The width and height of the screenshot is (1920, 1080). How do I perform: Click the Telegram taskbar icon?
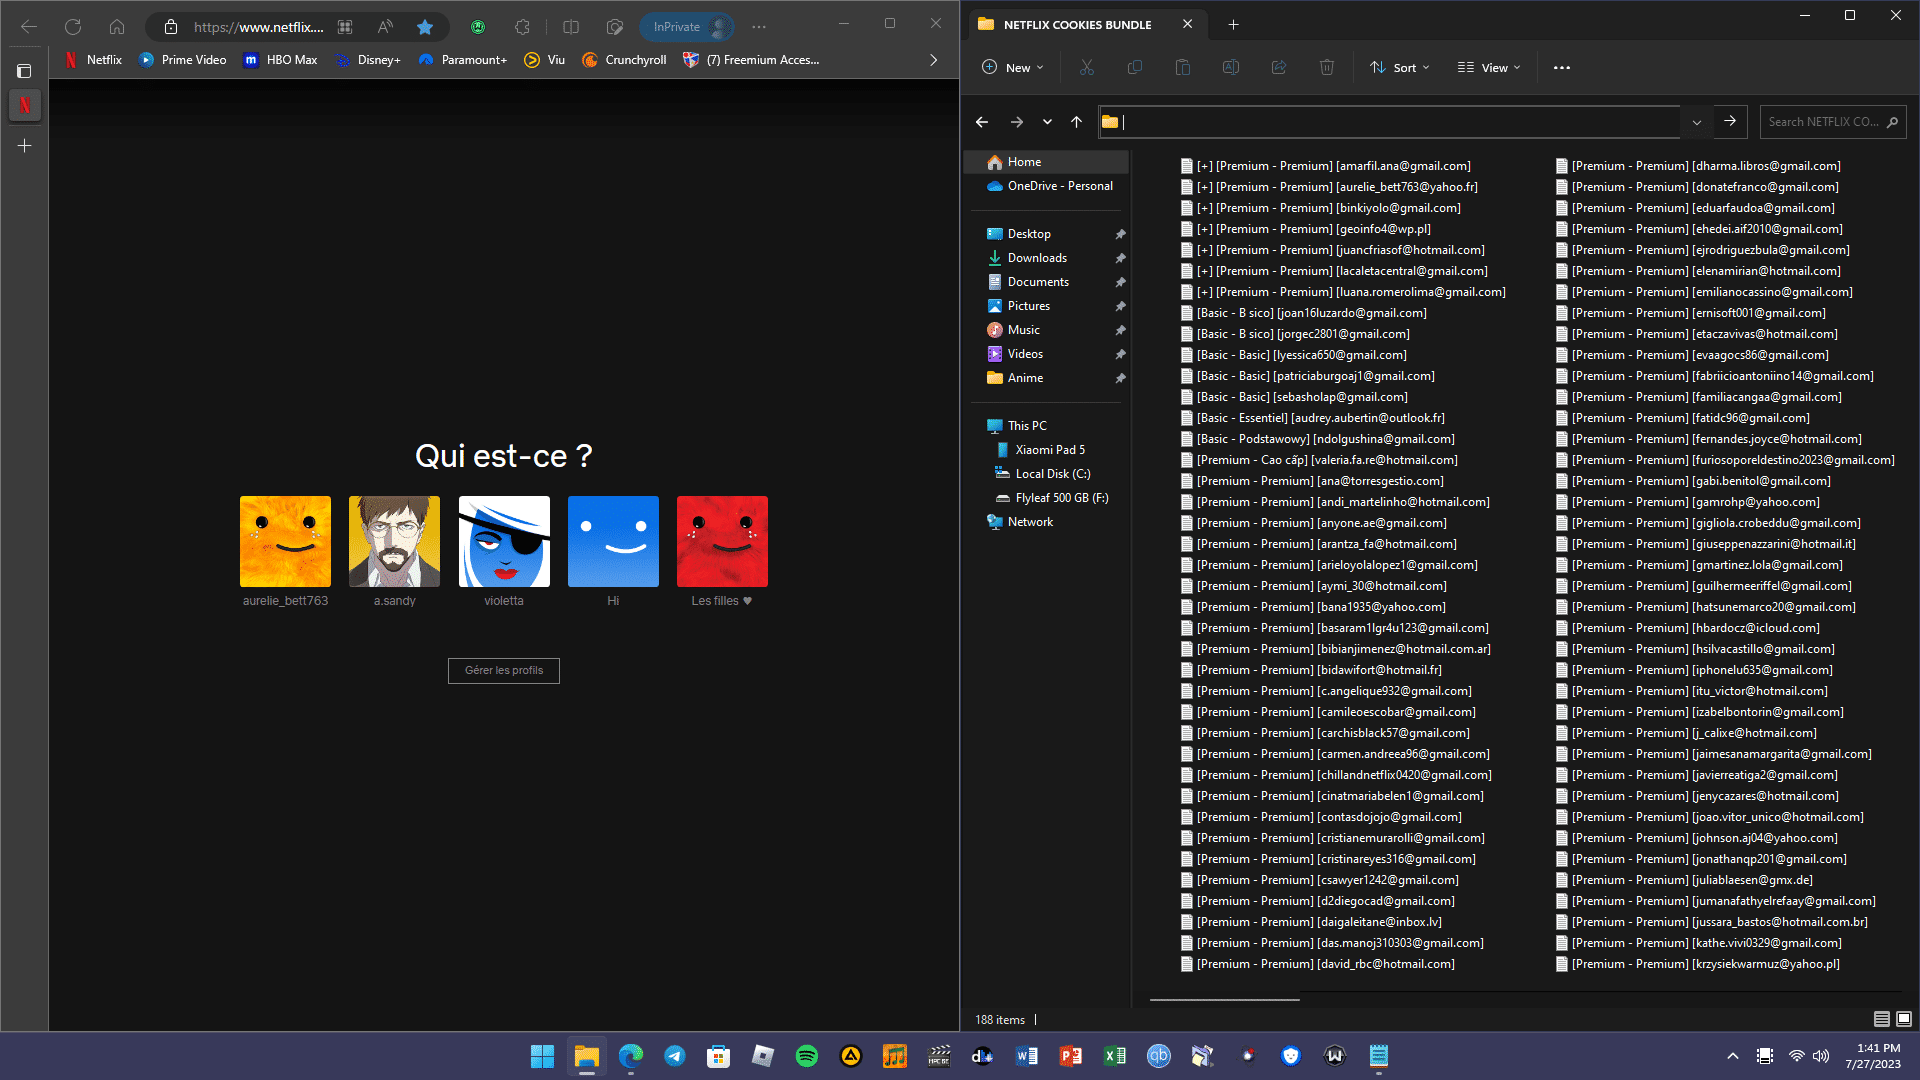pos(675,1056)
